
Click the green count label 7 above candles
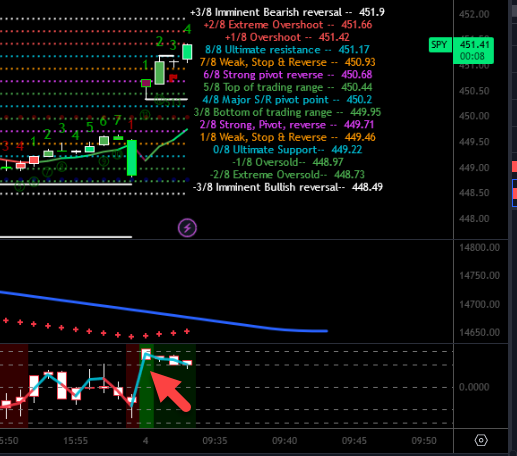[117, 120]
